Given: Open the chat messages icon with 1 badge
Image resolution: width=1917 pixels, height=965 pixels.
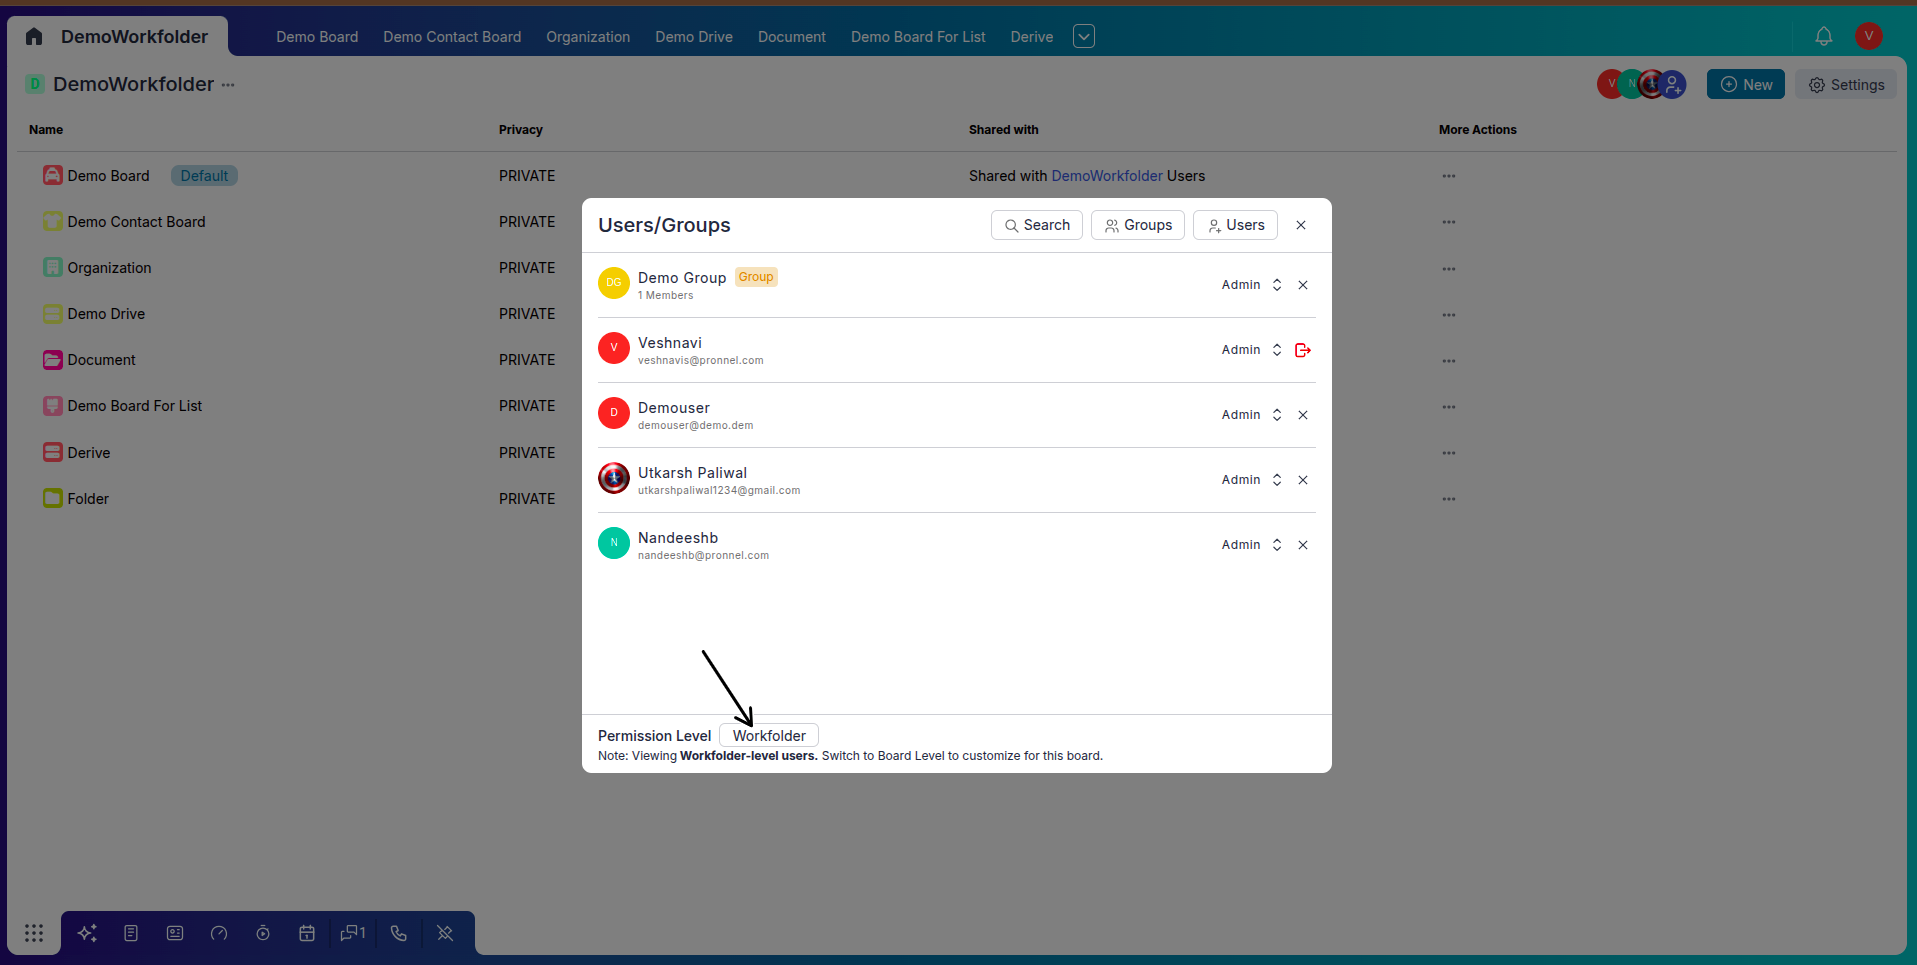Looking at the screenshot, I should pos(353,933).
